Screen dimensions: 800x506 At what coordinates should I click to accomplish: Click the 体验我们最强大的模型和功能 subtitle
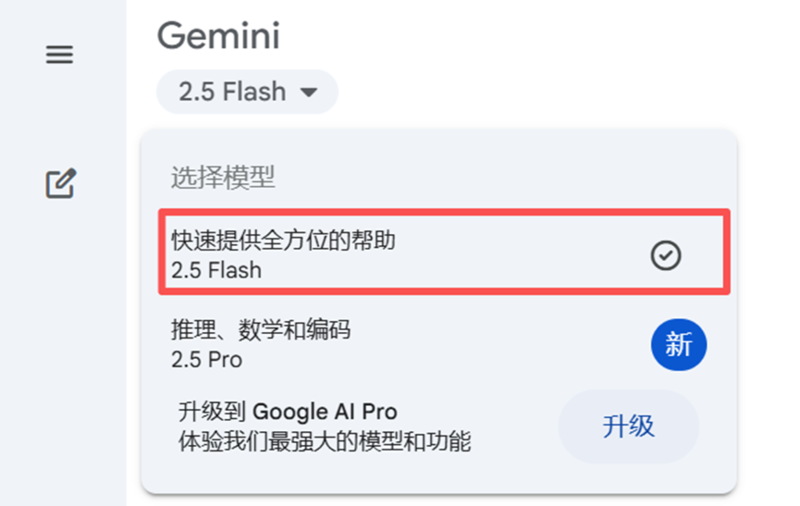[x=324, y=439]
